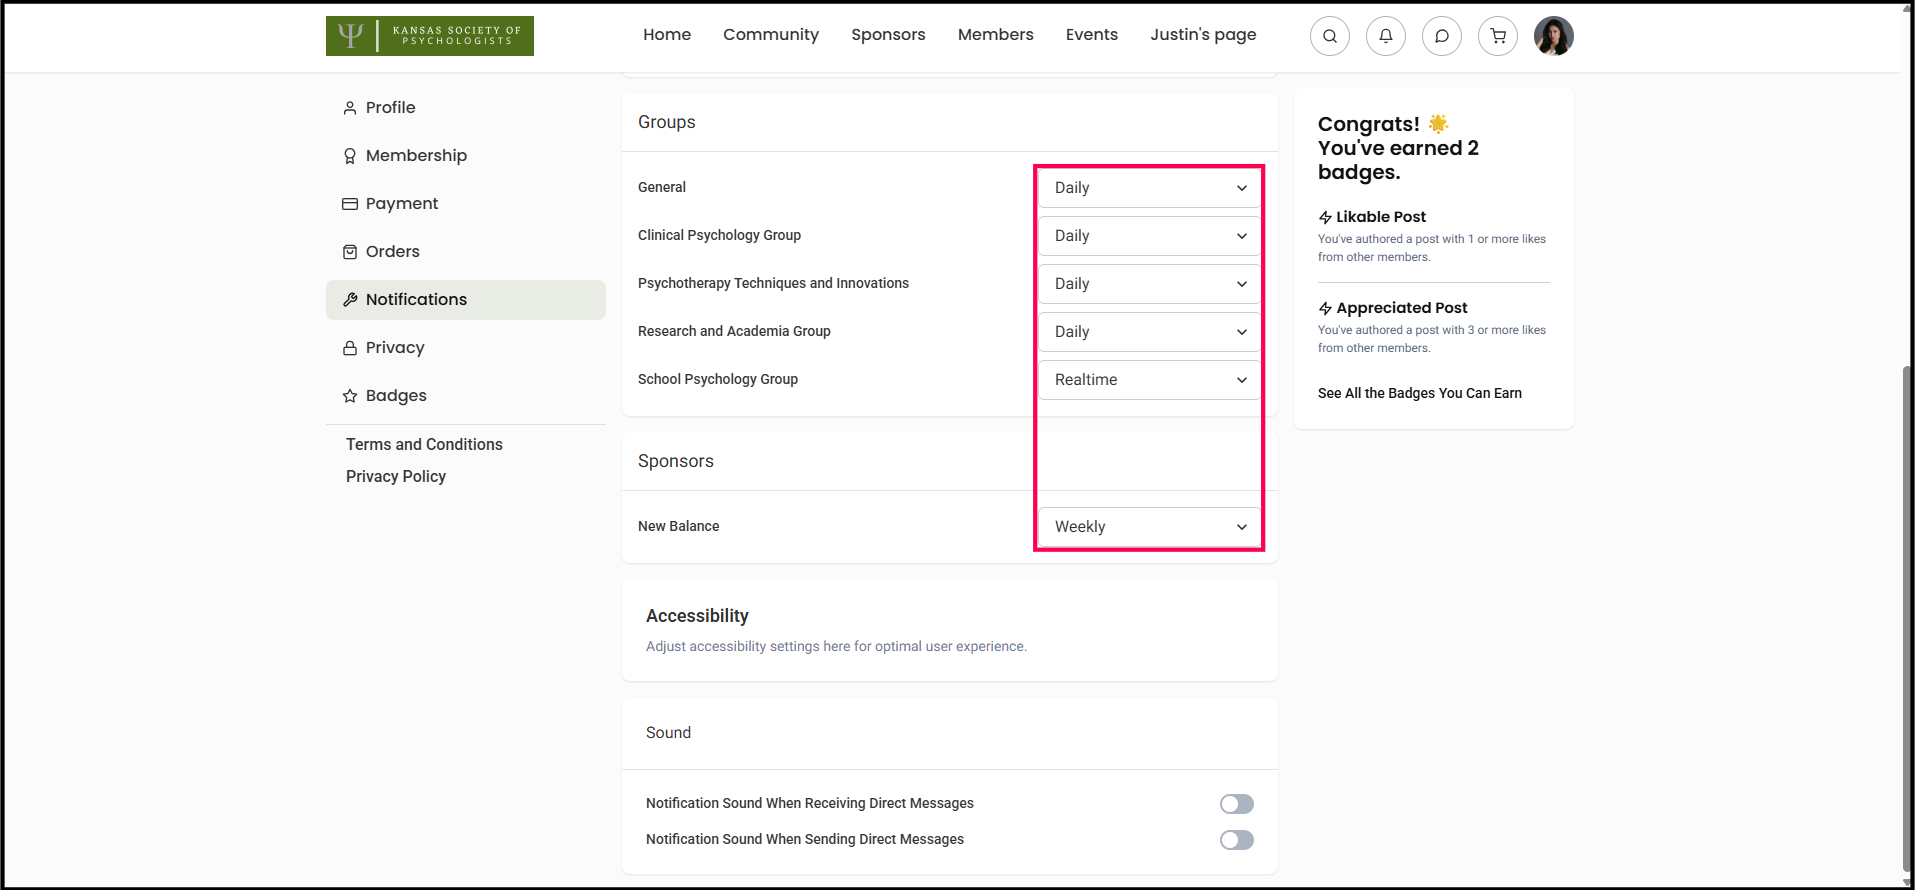Click the Kansas Society of Psychologists logo

pos(429,36)
